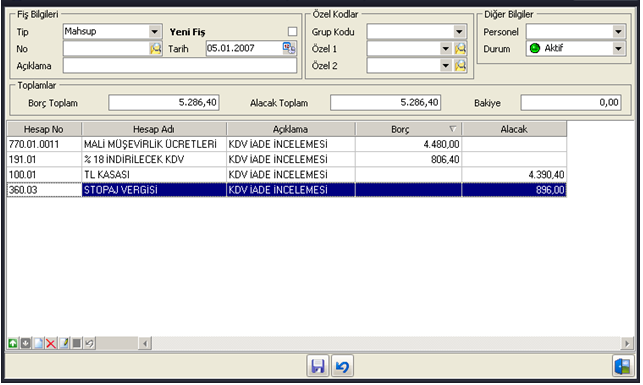Click the Açıklama cell in the TL KASASI row
Viewport: 643px width, 385px height.
coord(291,175)
